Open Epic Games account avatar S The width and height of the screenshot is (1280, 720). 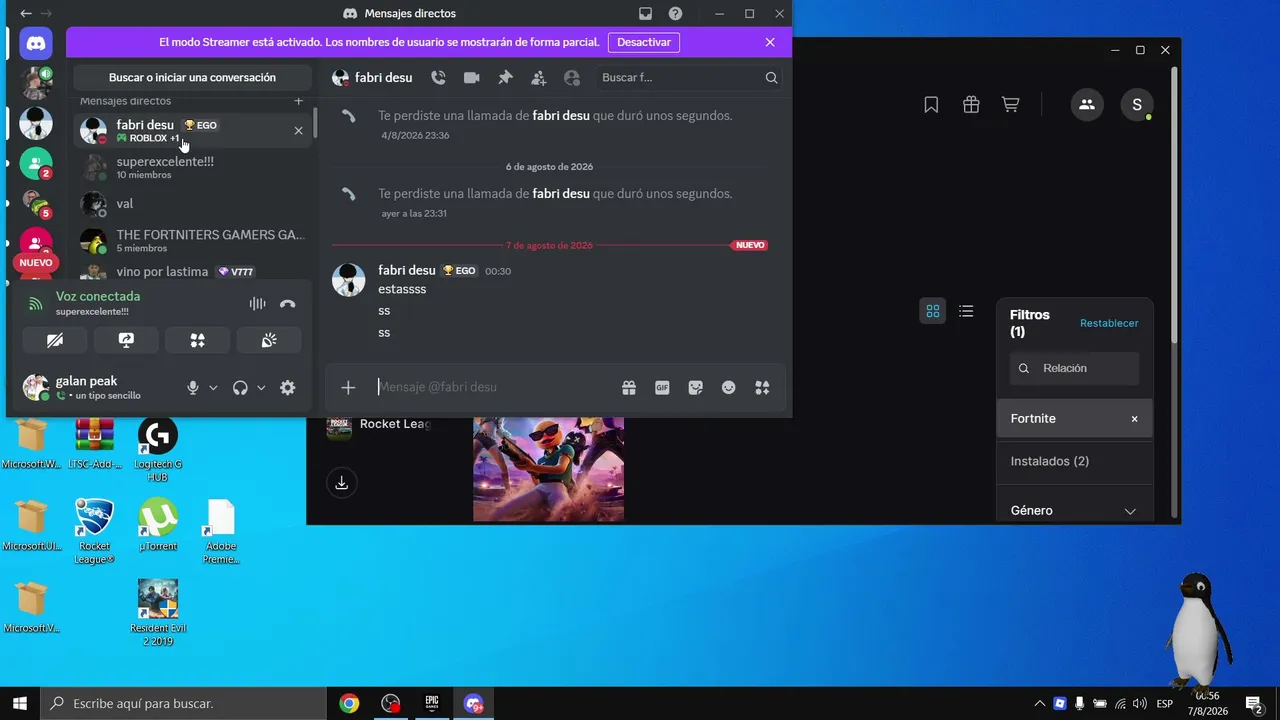(1137, 105)
